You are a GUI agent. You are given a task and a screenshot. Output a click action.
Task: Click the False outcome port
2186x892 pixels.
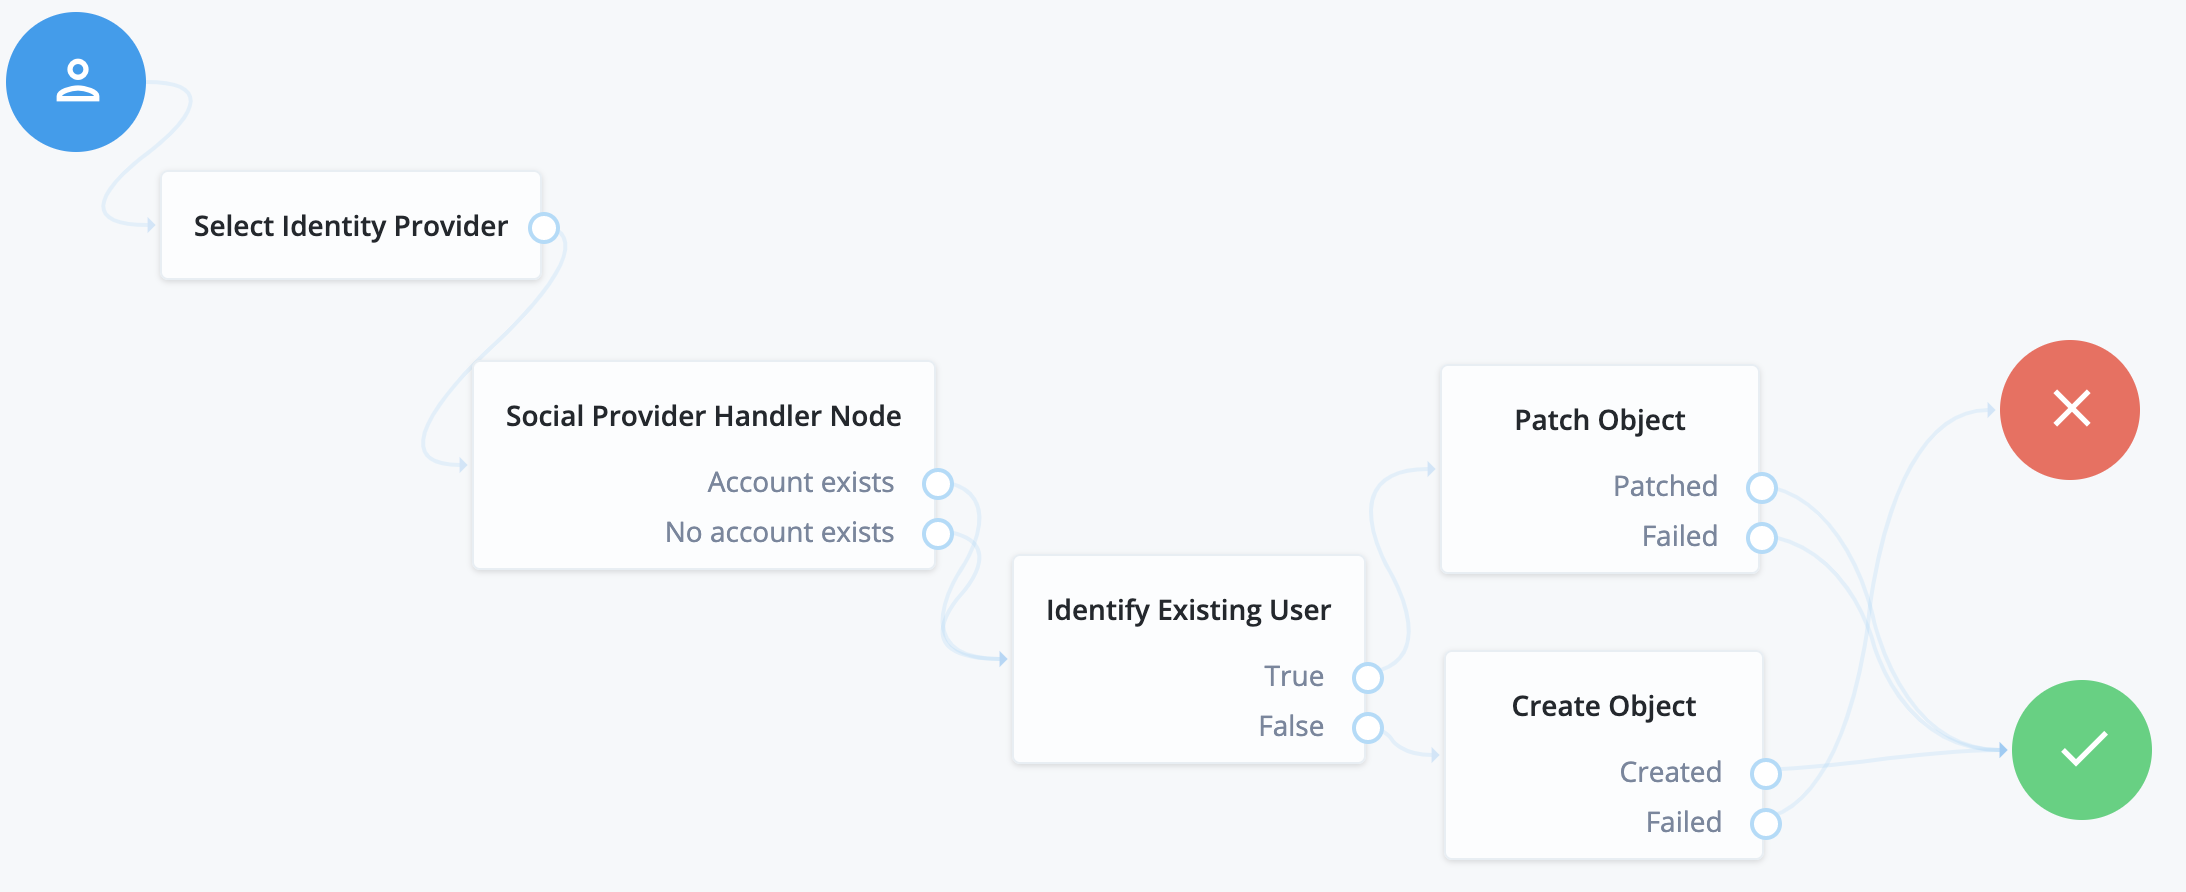[x=1366, y=728]
